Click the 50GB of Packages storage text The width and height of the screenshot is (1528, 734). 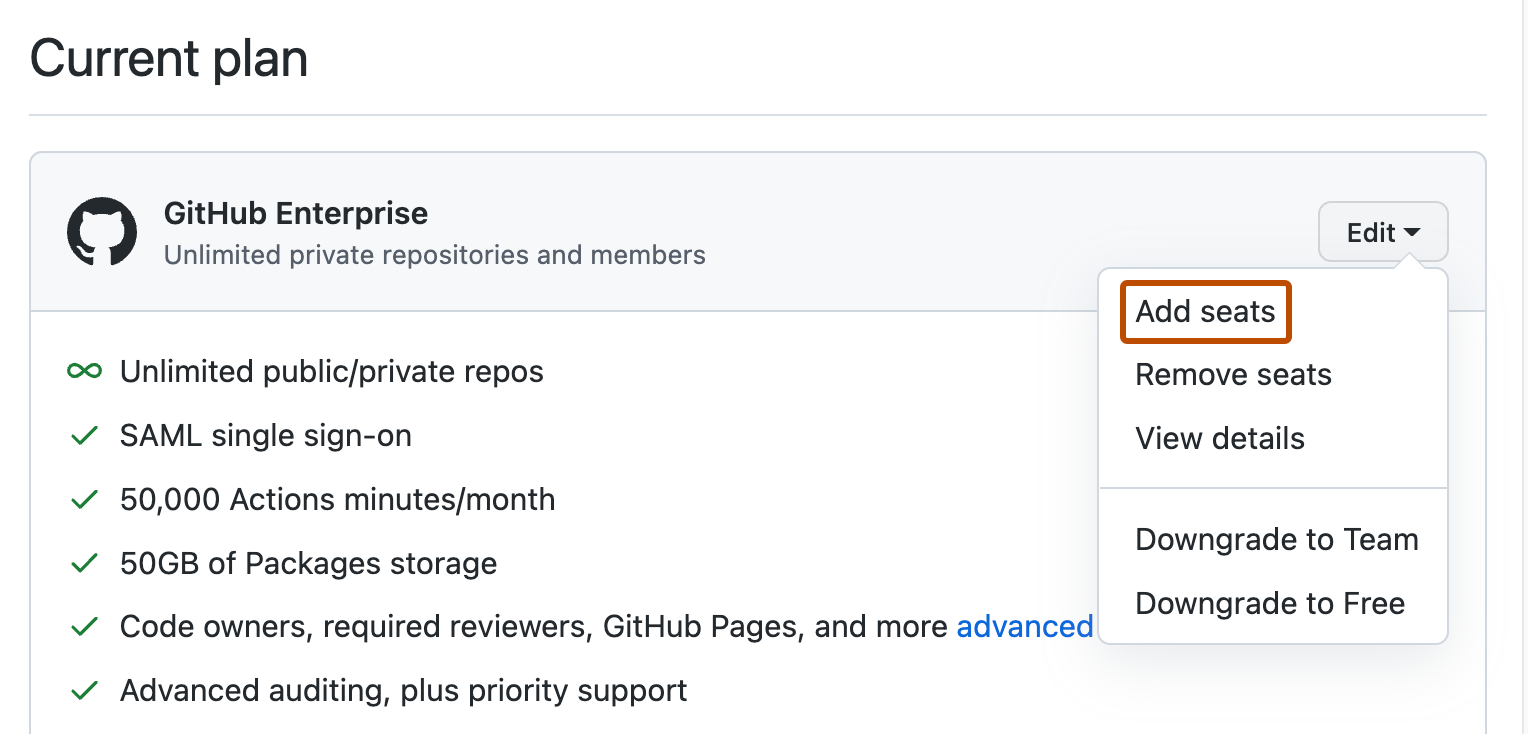click(x=308, y=564)
